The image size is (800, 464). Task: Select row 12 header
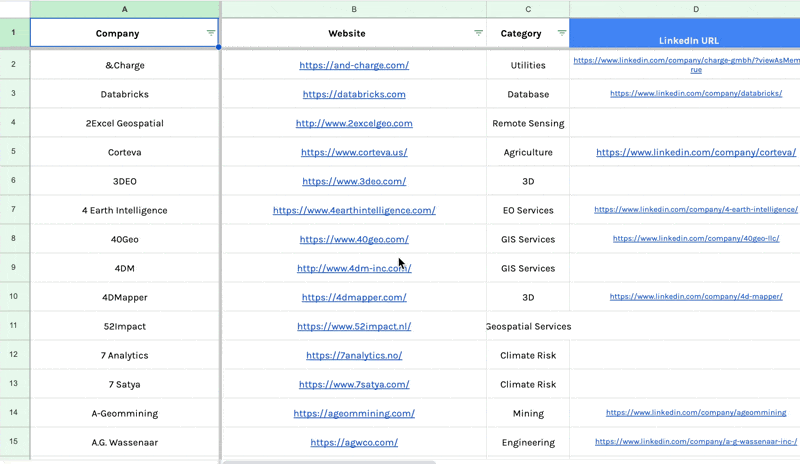coord(14,355)
